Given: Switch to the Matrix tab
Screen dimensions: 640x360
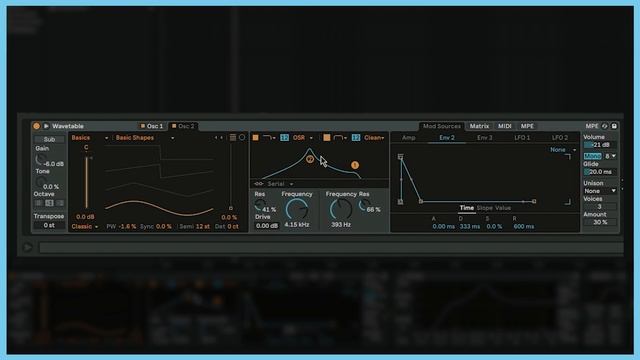Looking at the screenshot, I should click(479, 126).
